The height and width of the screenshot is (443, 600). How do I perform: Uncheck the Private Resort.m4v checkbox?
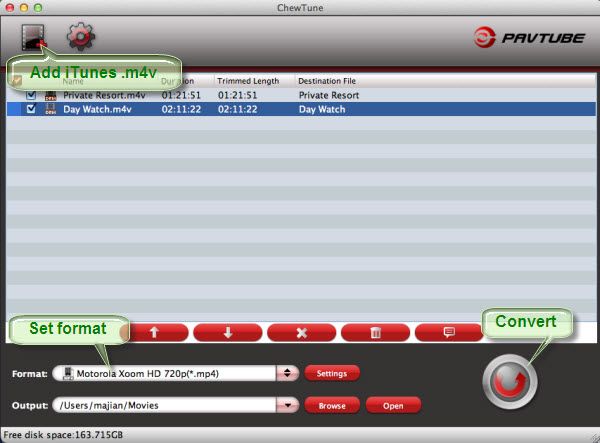pyautogui.click(x=31, y=95)
